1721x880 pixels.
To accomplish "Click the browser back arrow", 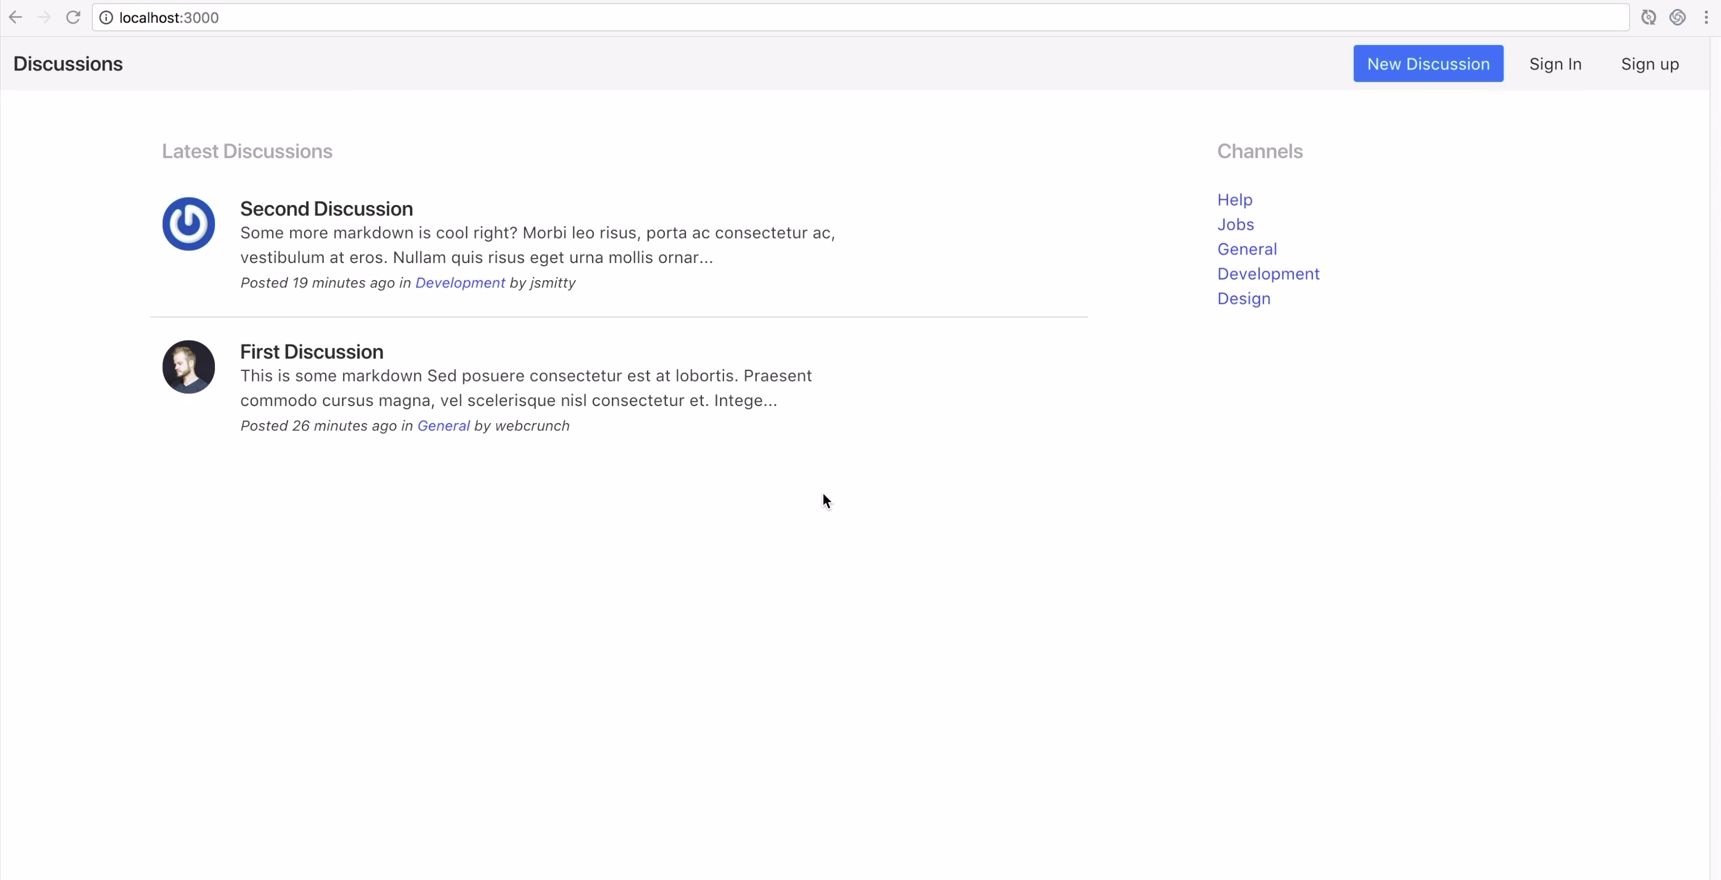I will click(15, 17).
